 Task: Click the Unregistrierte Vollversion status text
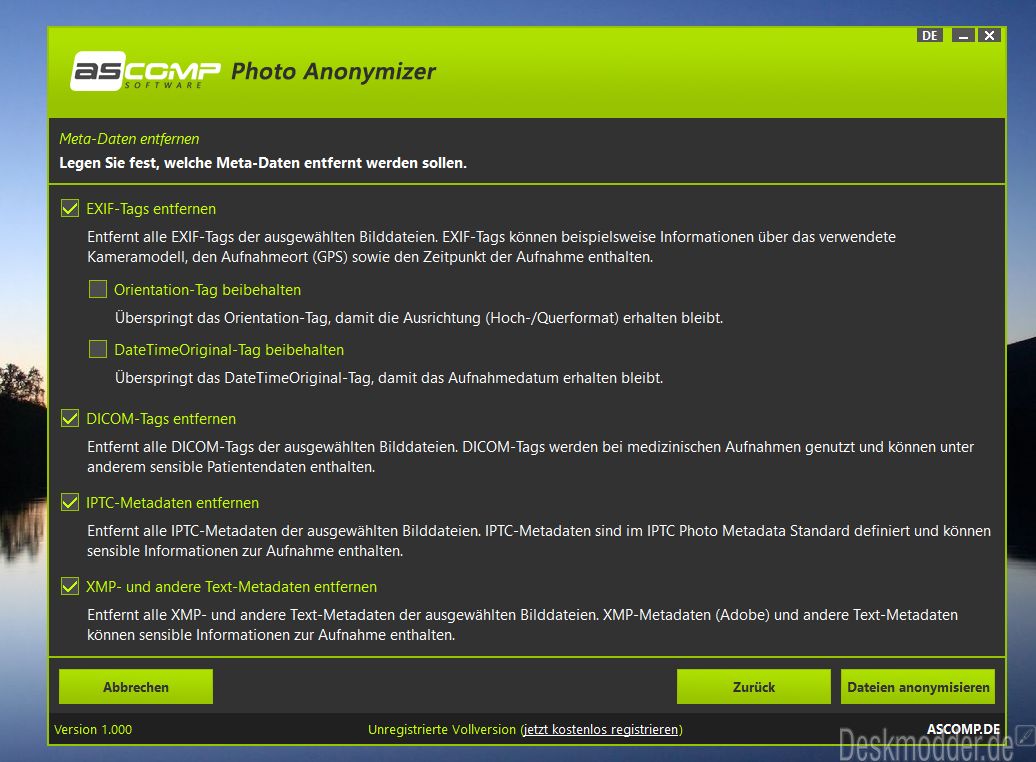[441, 730]
